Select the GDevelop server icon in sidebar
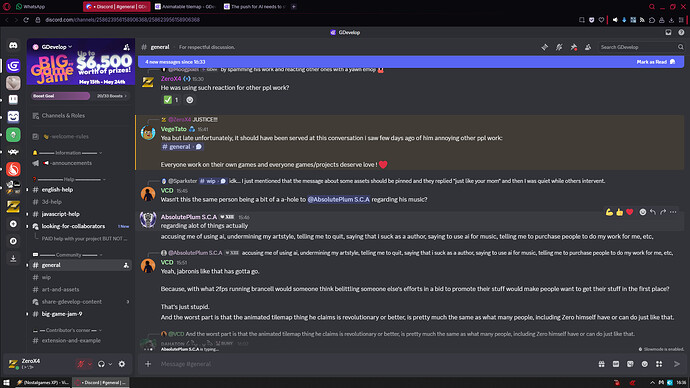 point(13,66)
